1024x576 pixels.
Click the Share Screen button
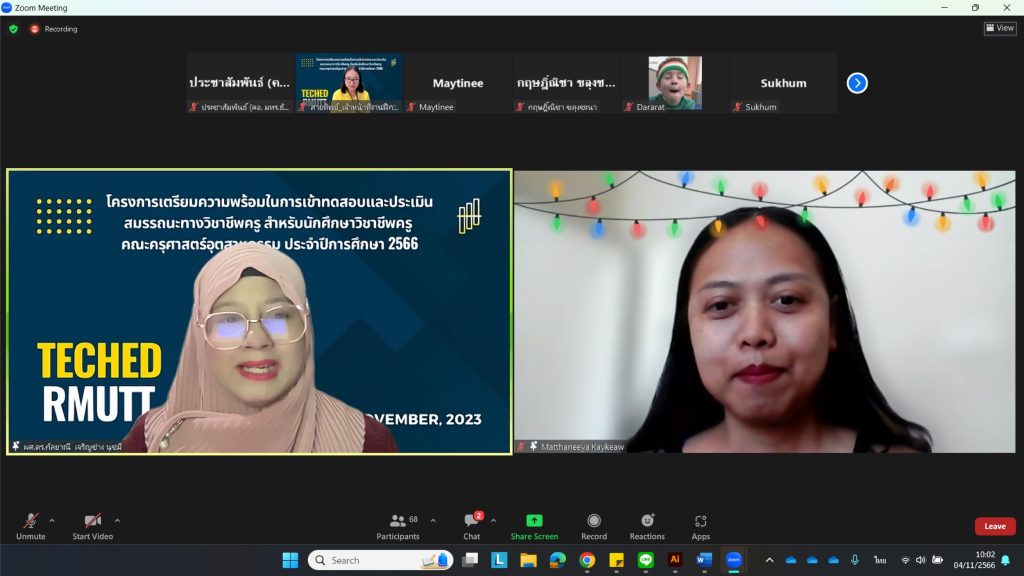tap(534, 526)
